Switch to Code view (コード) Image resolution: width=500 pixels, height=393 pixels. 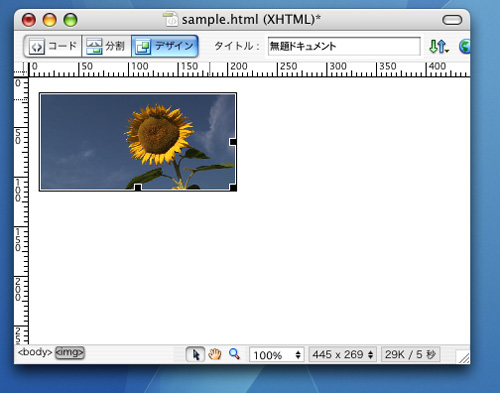point(53,46)
